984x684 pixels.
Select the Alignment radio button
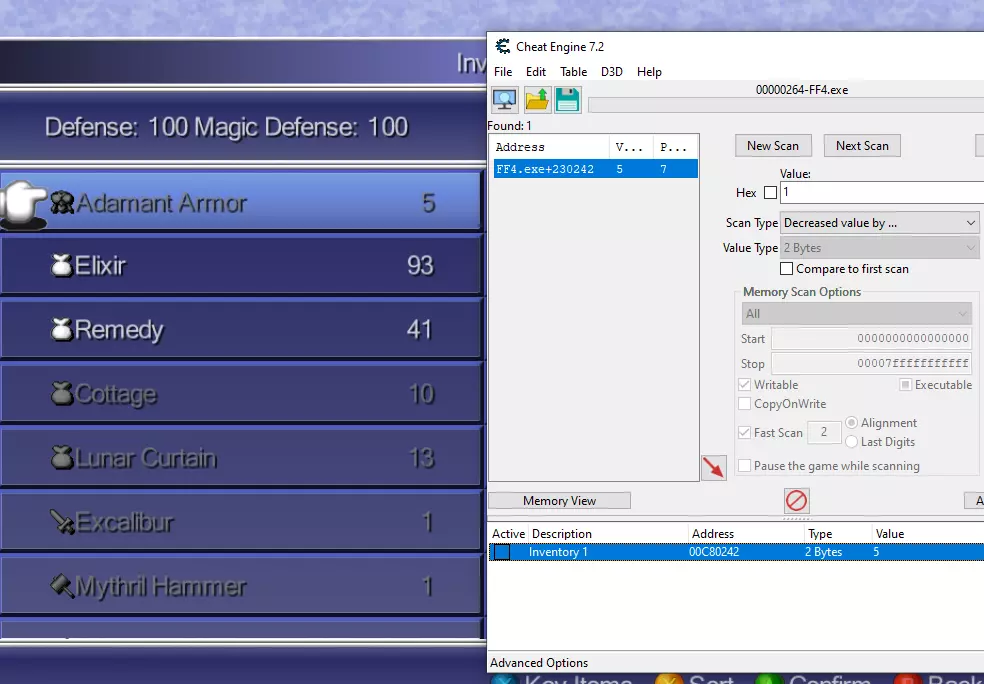pos(852,422)
